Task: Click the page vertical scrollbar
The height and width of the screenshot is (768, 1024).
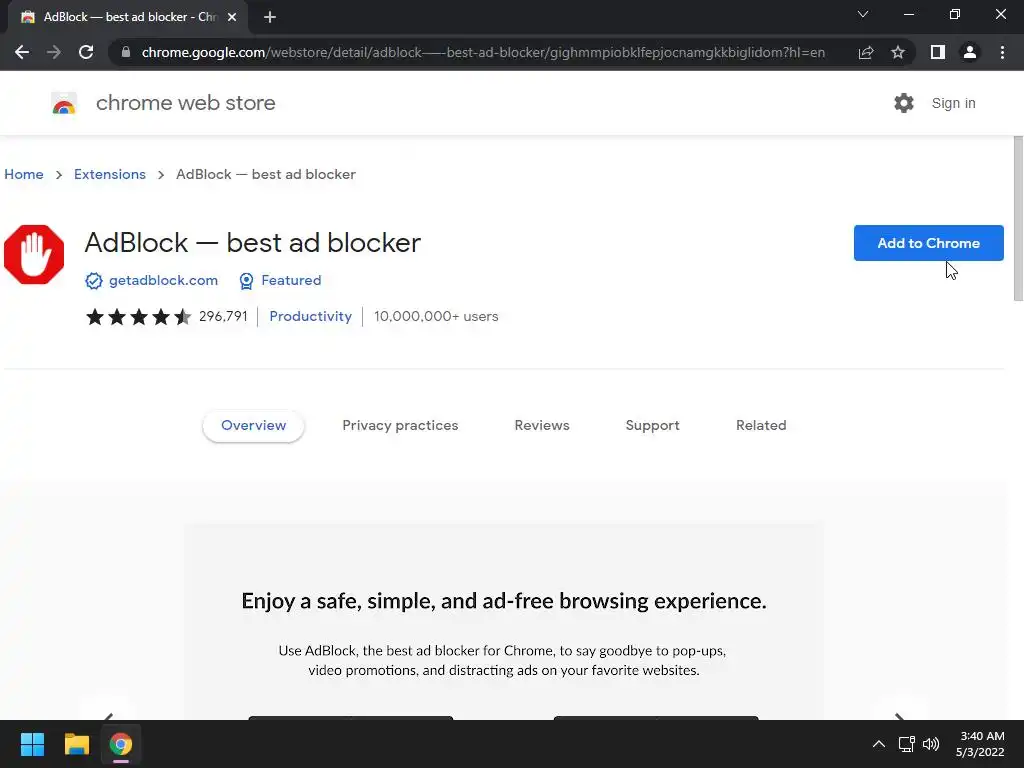Action: pyautogui.click(x=1018, y=220)
